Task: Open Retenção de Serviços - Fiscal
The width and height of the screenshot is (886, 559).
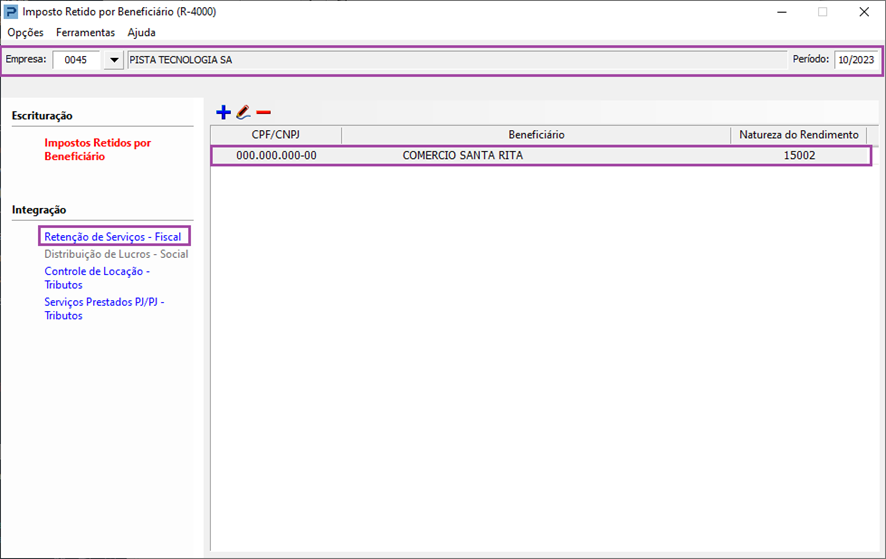Action: click(x=113, y=237)
